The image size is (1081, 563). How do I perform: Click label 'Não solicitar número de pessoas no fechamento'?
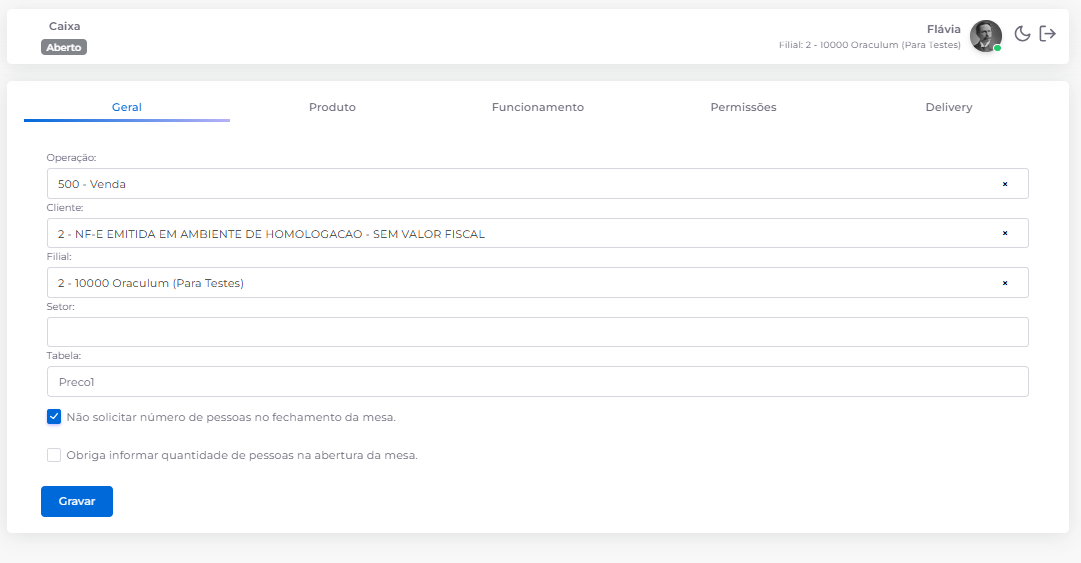[231, 417]
